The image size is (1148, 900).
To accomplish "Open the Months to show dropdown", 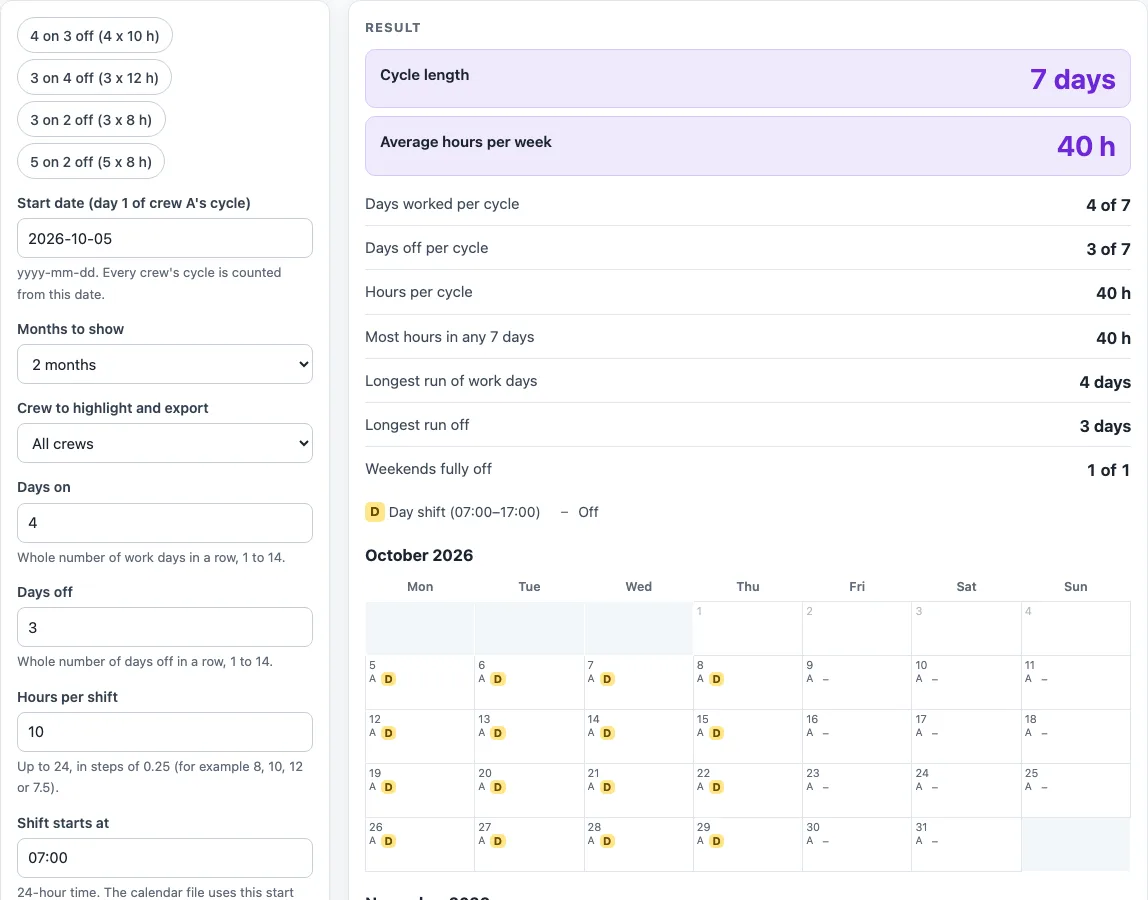I will point(165,364).
